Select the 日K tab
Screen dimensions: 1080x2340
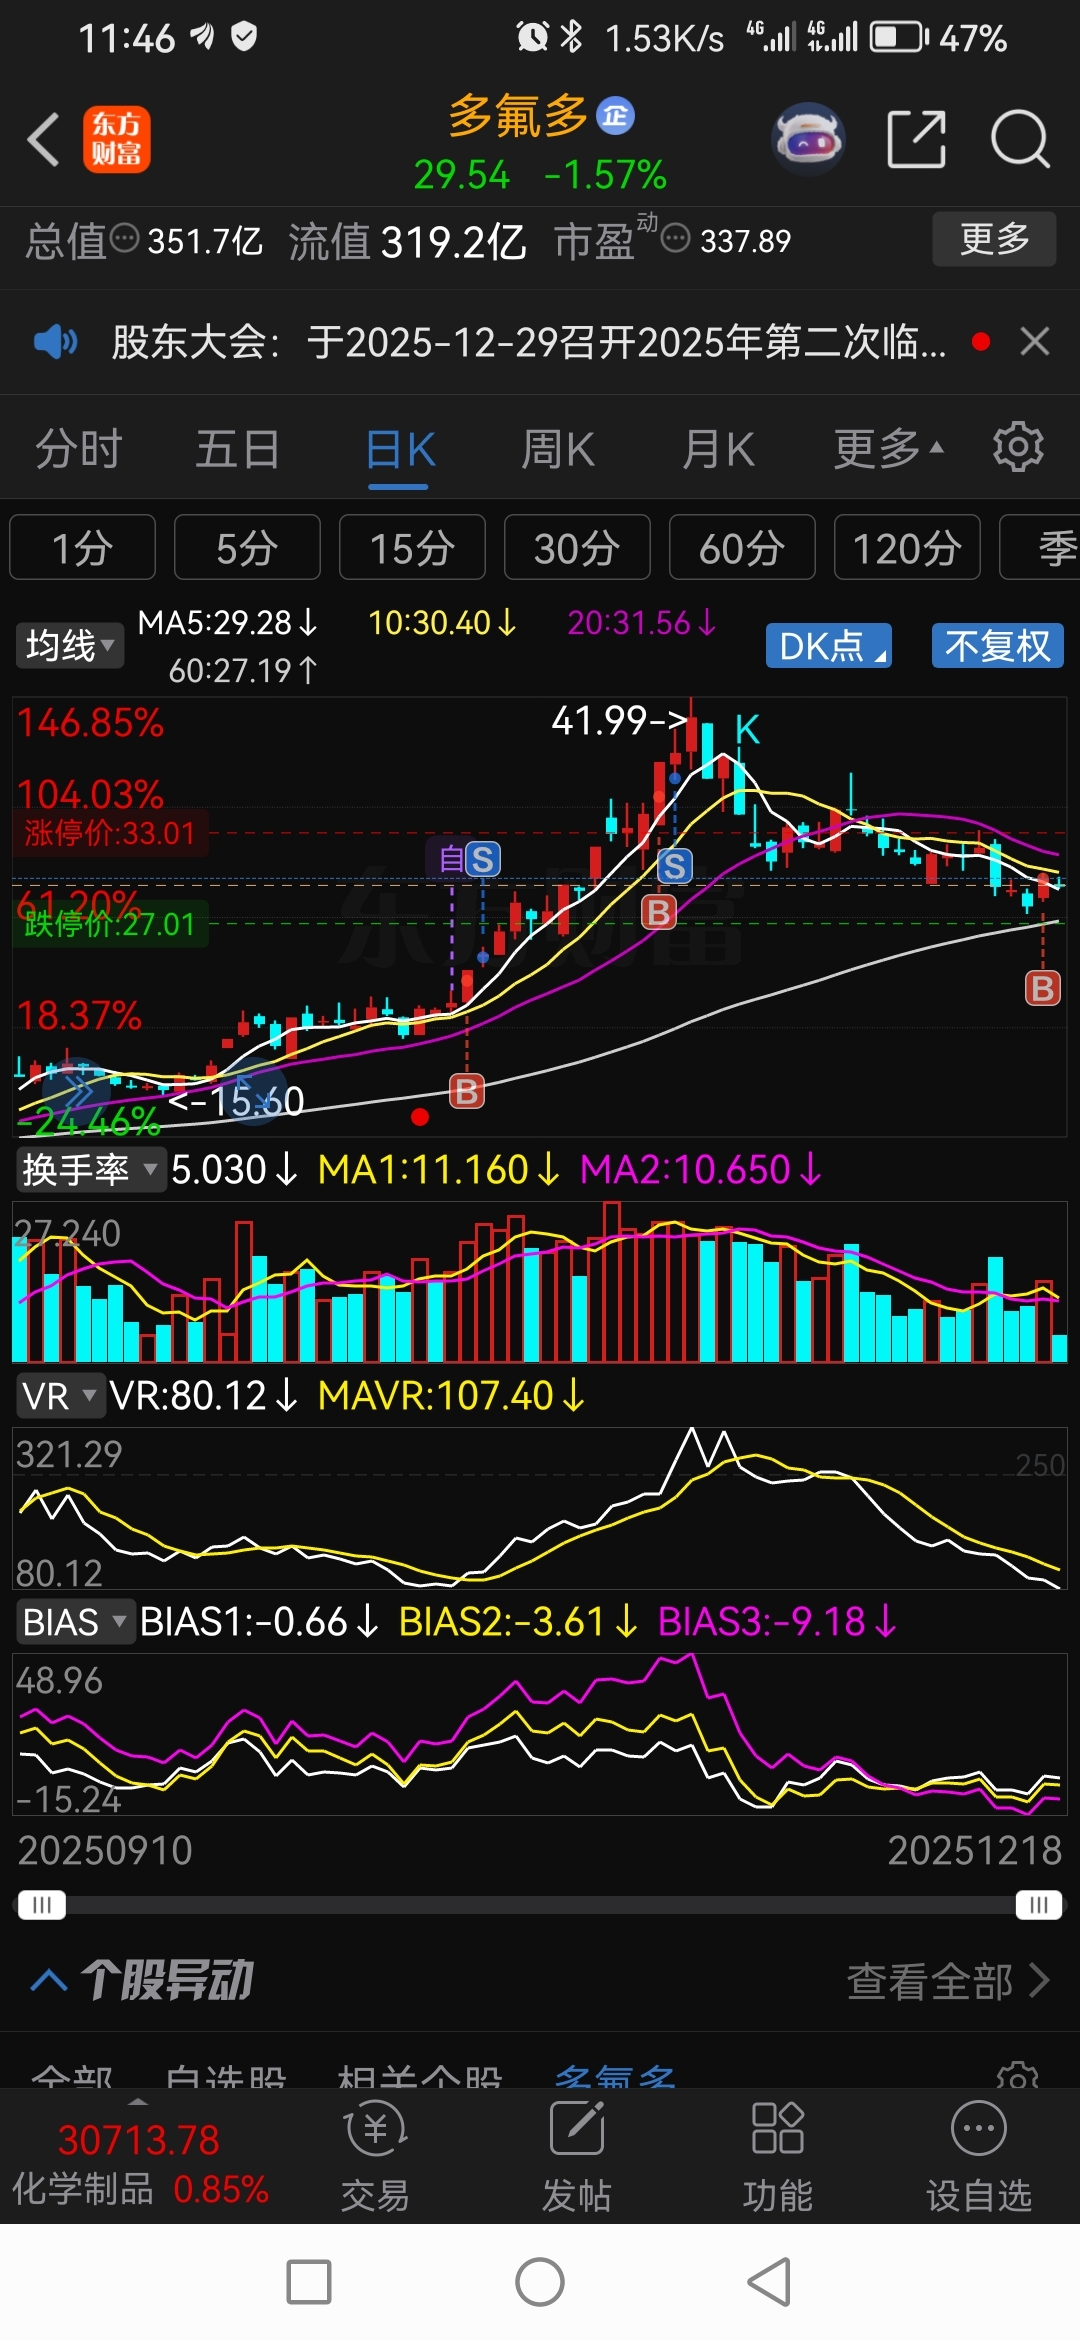tap(399, 448)
